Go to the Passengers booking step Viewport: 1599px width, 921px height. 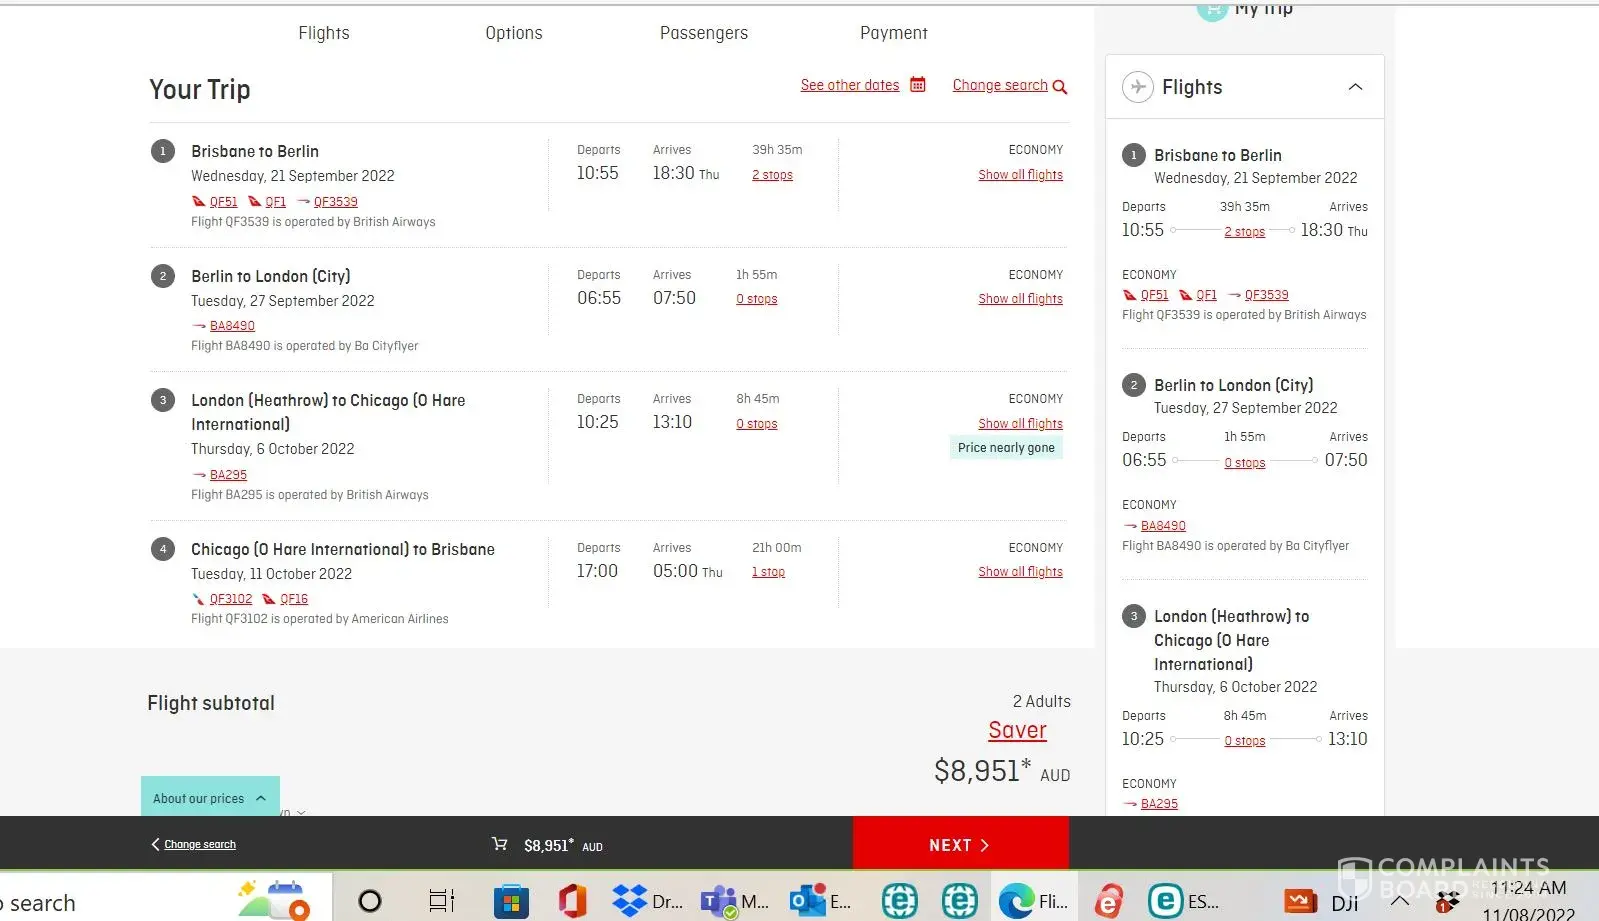pyautogui.click(x=704, y=33)
